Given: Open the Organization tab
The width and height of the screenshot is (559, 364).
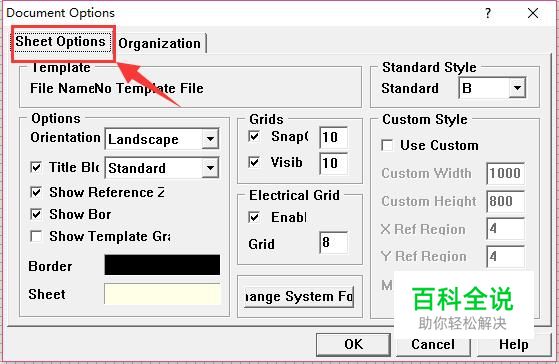Looking at the screenshot, I should tap(160, 44).
